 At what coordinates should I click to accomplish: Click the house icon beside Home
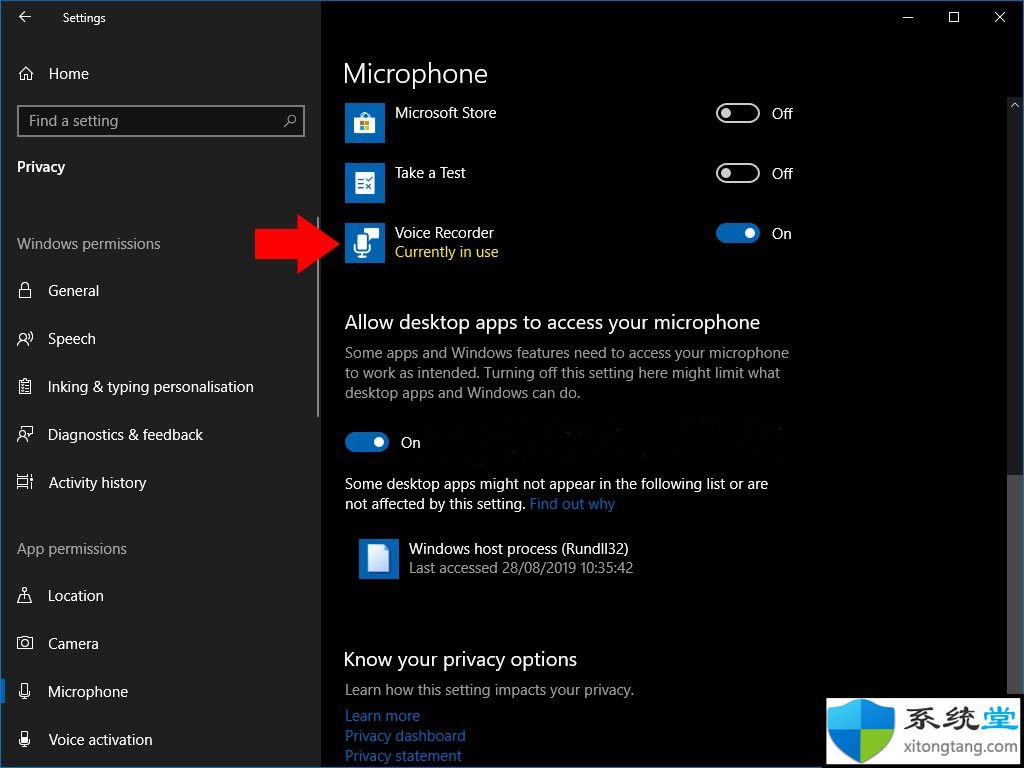[26, 74]
